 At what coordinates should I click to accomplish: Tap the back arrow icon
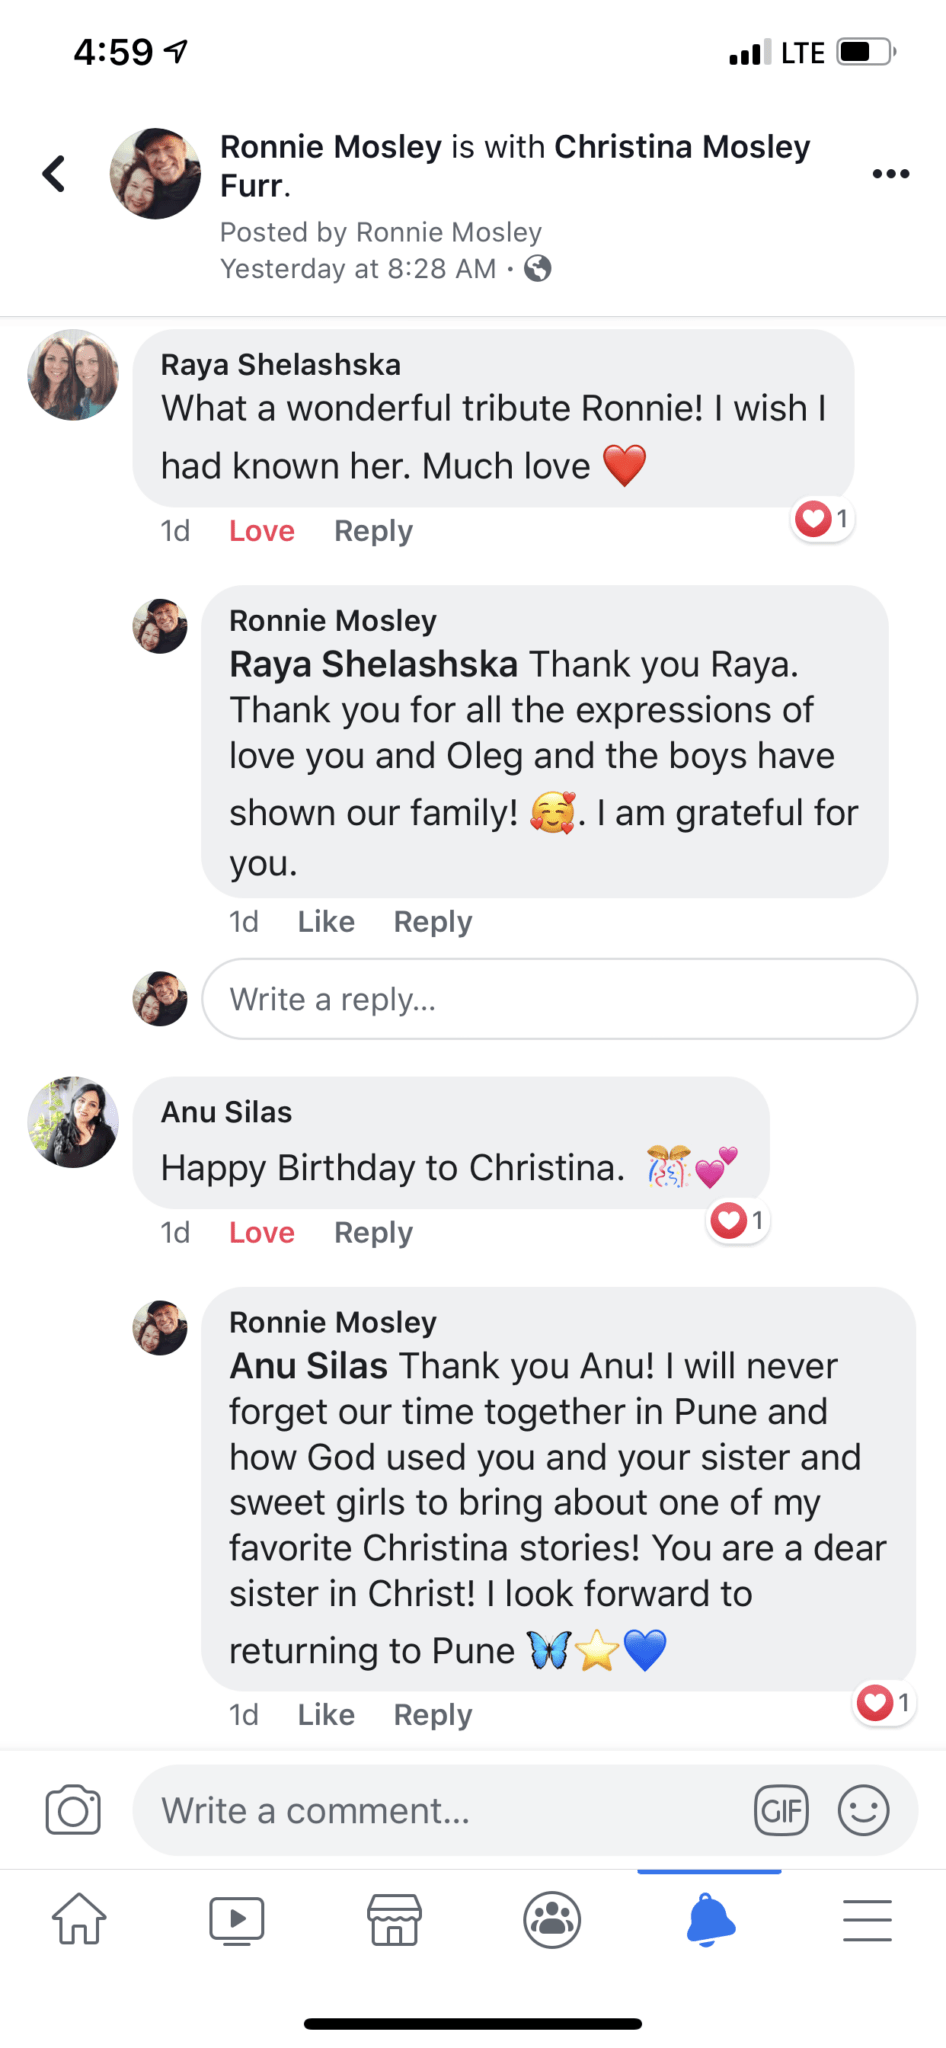point(54,174)
